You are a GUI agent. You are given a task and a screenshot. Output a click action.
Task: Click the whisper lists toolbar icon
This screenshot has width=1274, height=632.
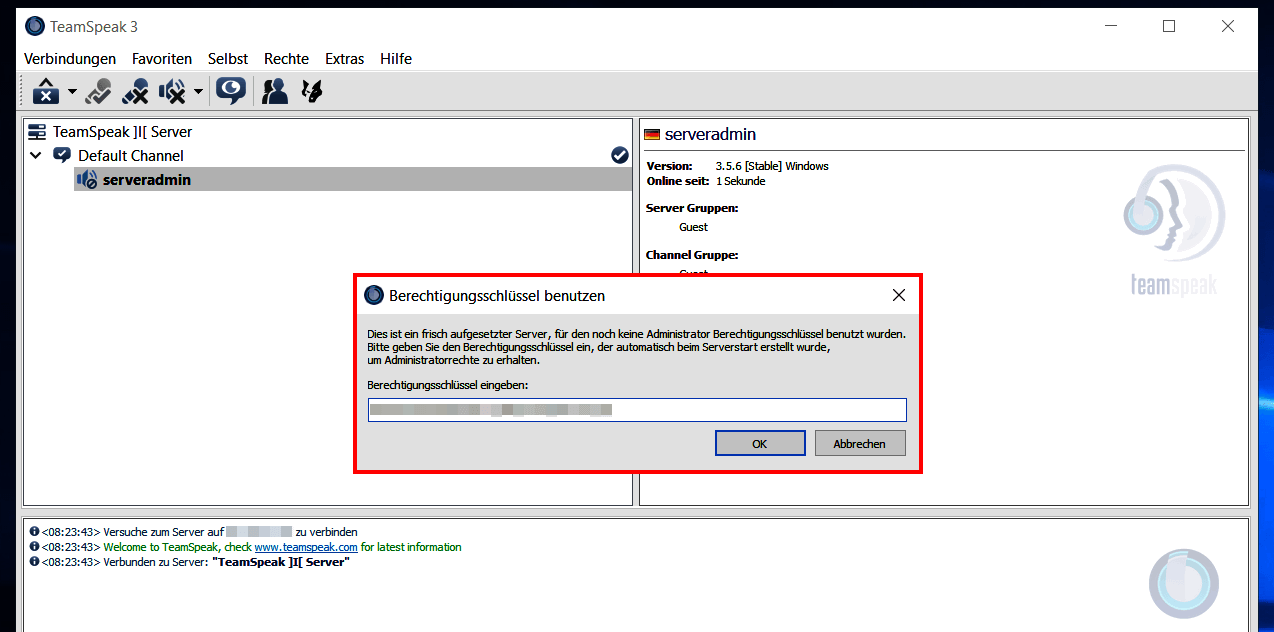pos(310,91)
